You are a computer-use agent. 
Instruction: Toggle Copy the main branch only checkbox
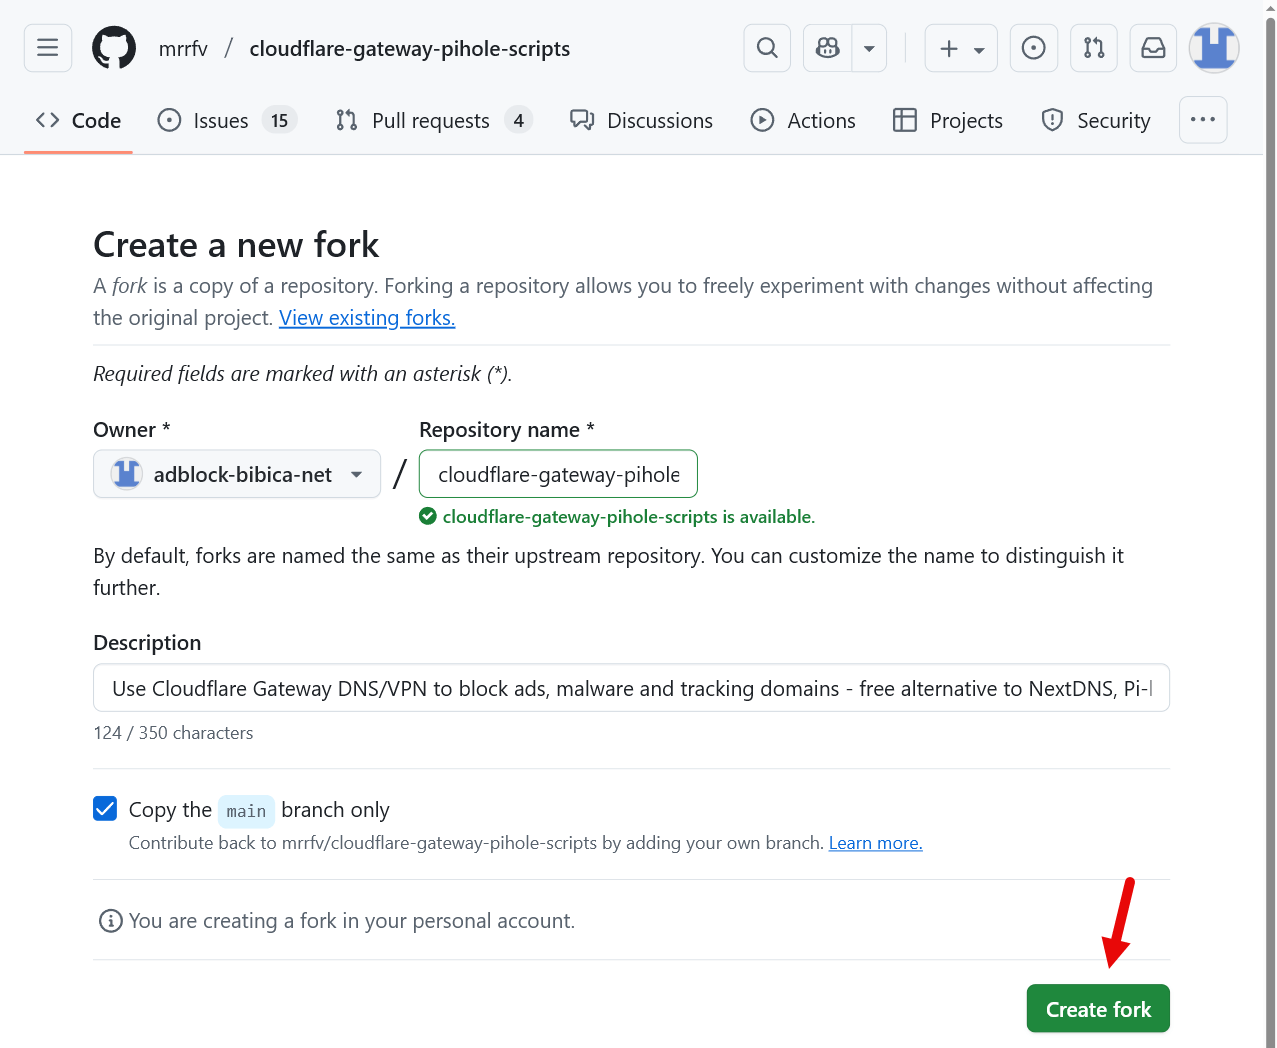click(x=105, y=809)
